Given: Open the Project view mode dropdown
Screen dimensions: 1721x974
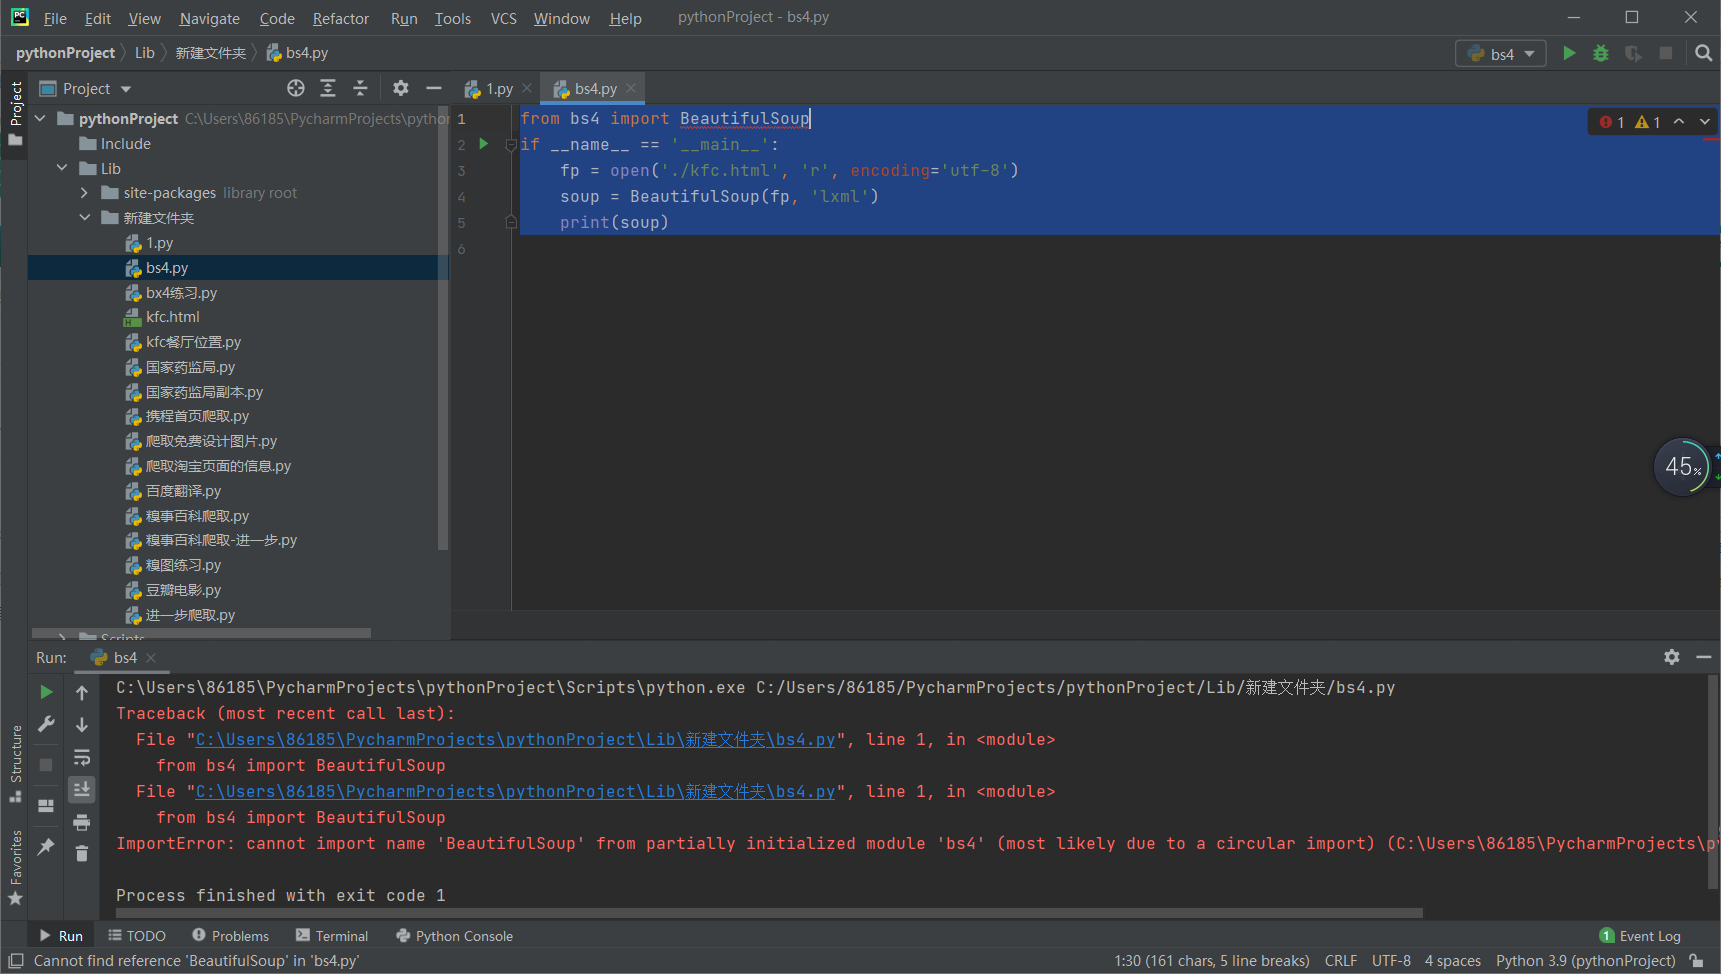Looking at the screenshot, I should (85, 89).
